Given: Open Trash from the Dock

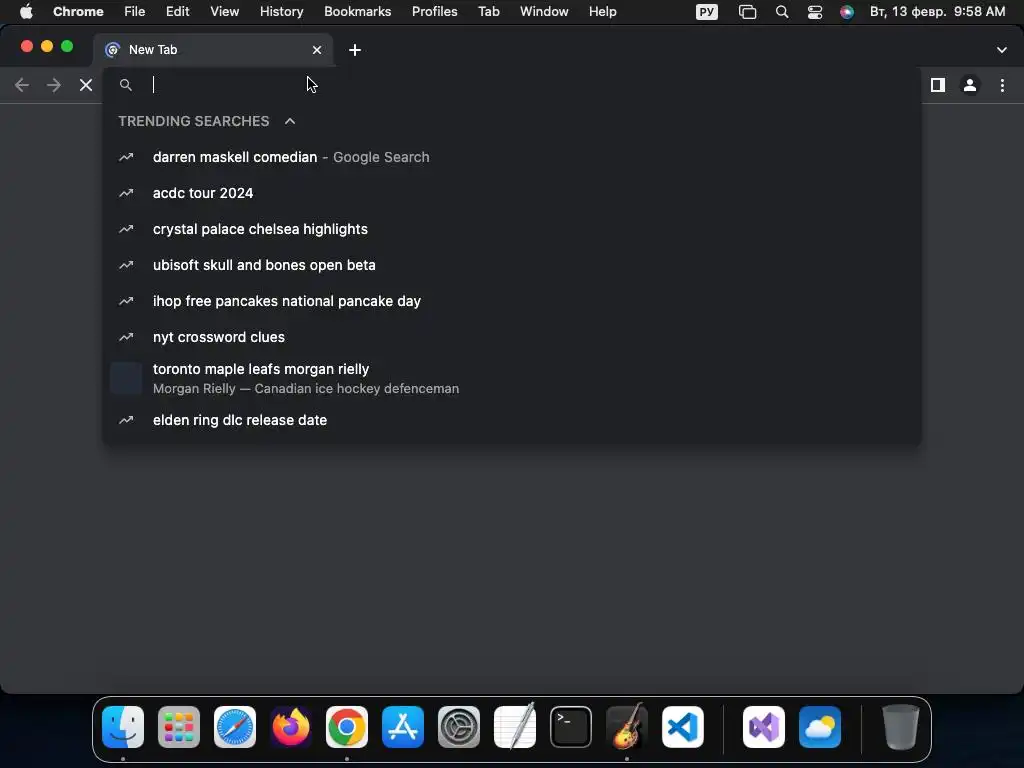Looking at the screenshot, I should pyautogui.click(x=901, y=727).
